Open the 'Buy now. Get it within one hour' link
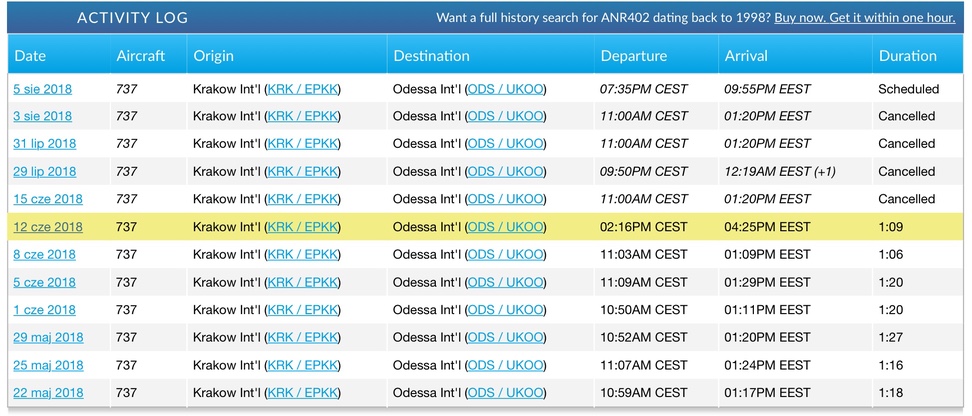The image size is (972, 416). [865, 17]
